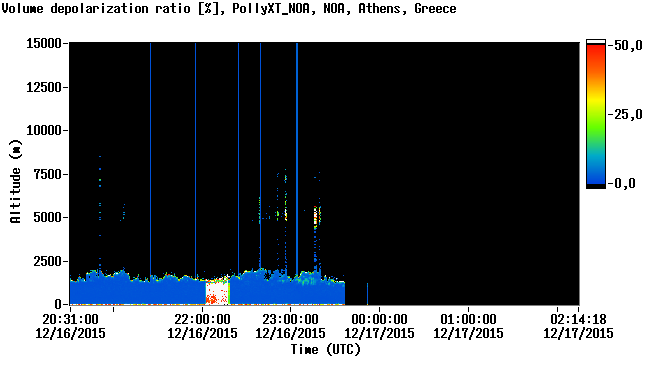This screenshot has width=665, height=389.
Task: Click the chart title mentioning PollyXT_NOA
Action: point(229,8)
